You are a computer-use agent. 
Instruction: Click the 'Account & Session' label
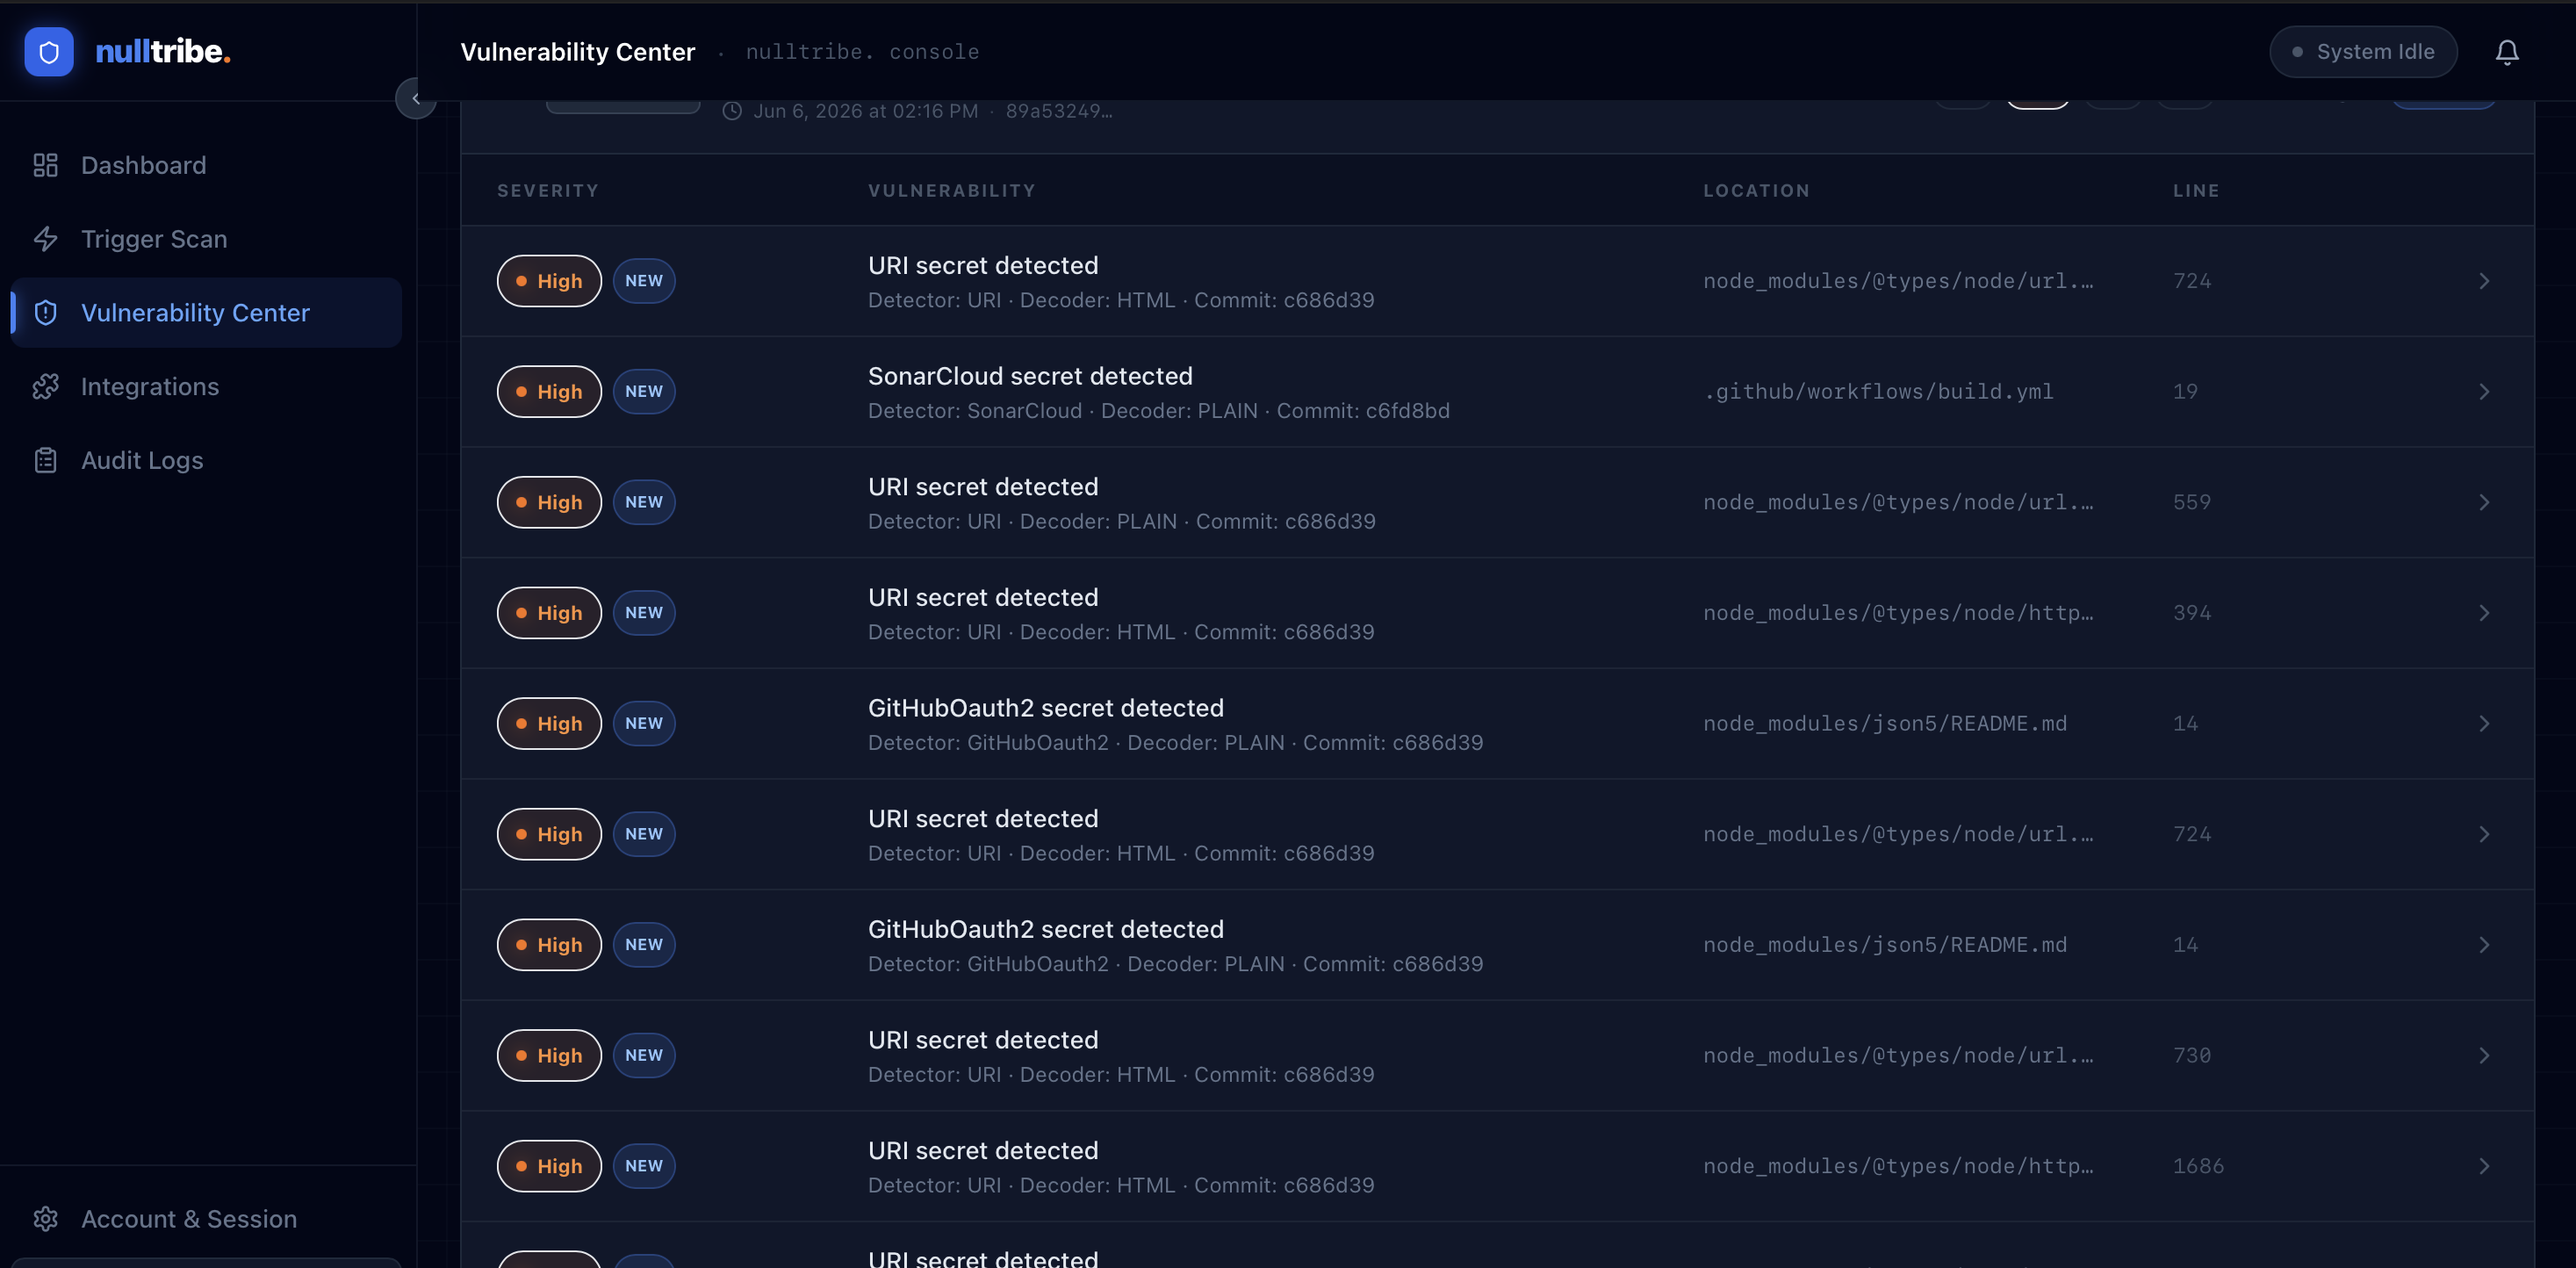[189, 1219]
